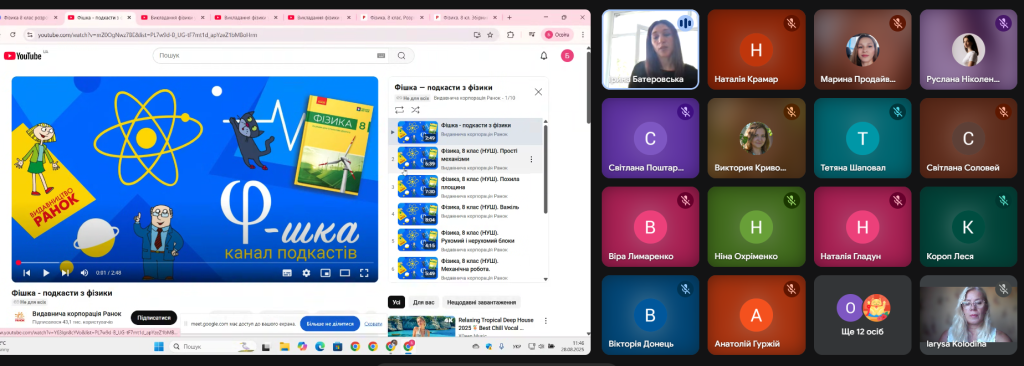Enter fullscreen in the video player
This screenshot has width=1024, height=366.
[x=364, y=273]
